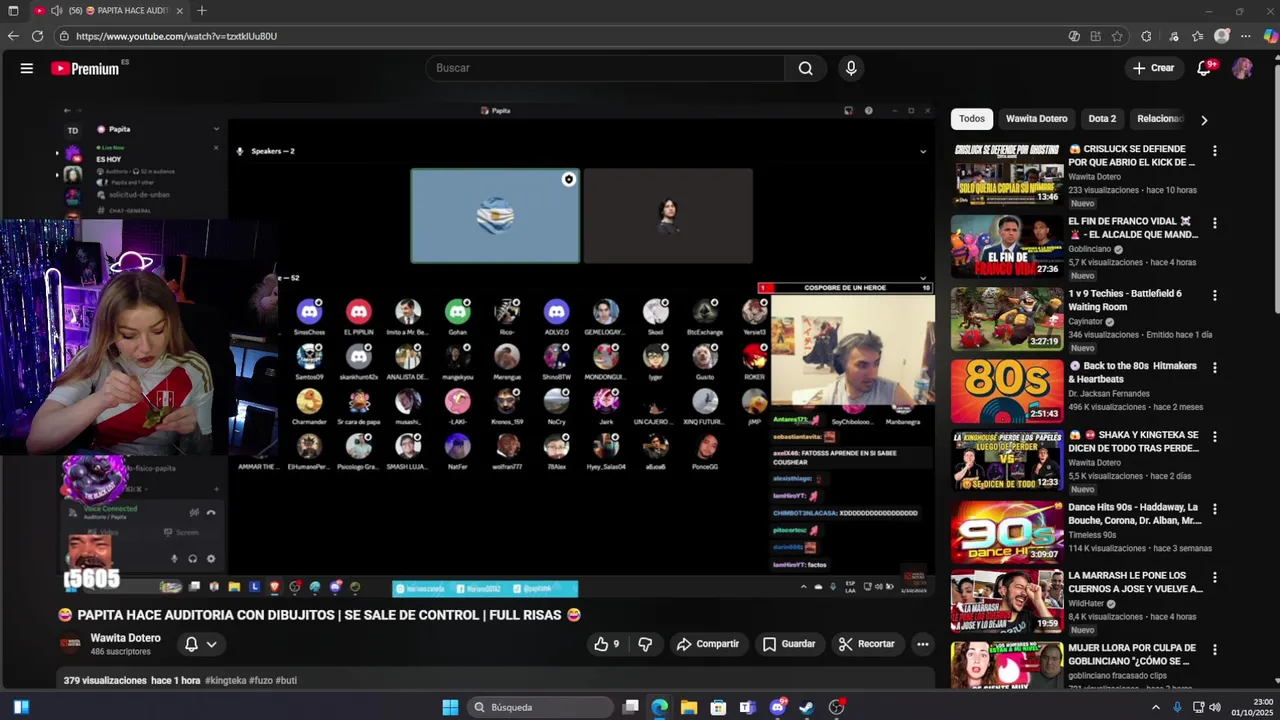This screenshot has width=1280, height=720.
Task: Open Windows Start menu
Action: pyautogui.click(x=450, y=707)
